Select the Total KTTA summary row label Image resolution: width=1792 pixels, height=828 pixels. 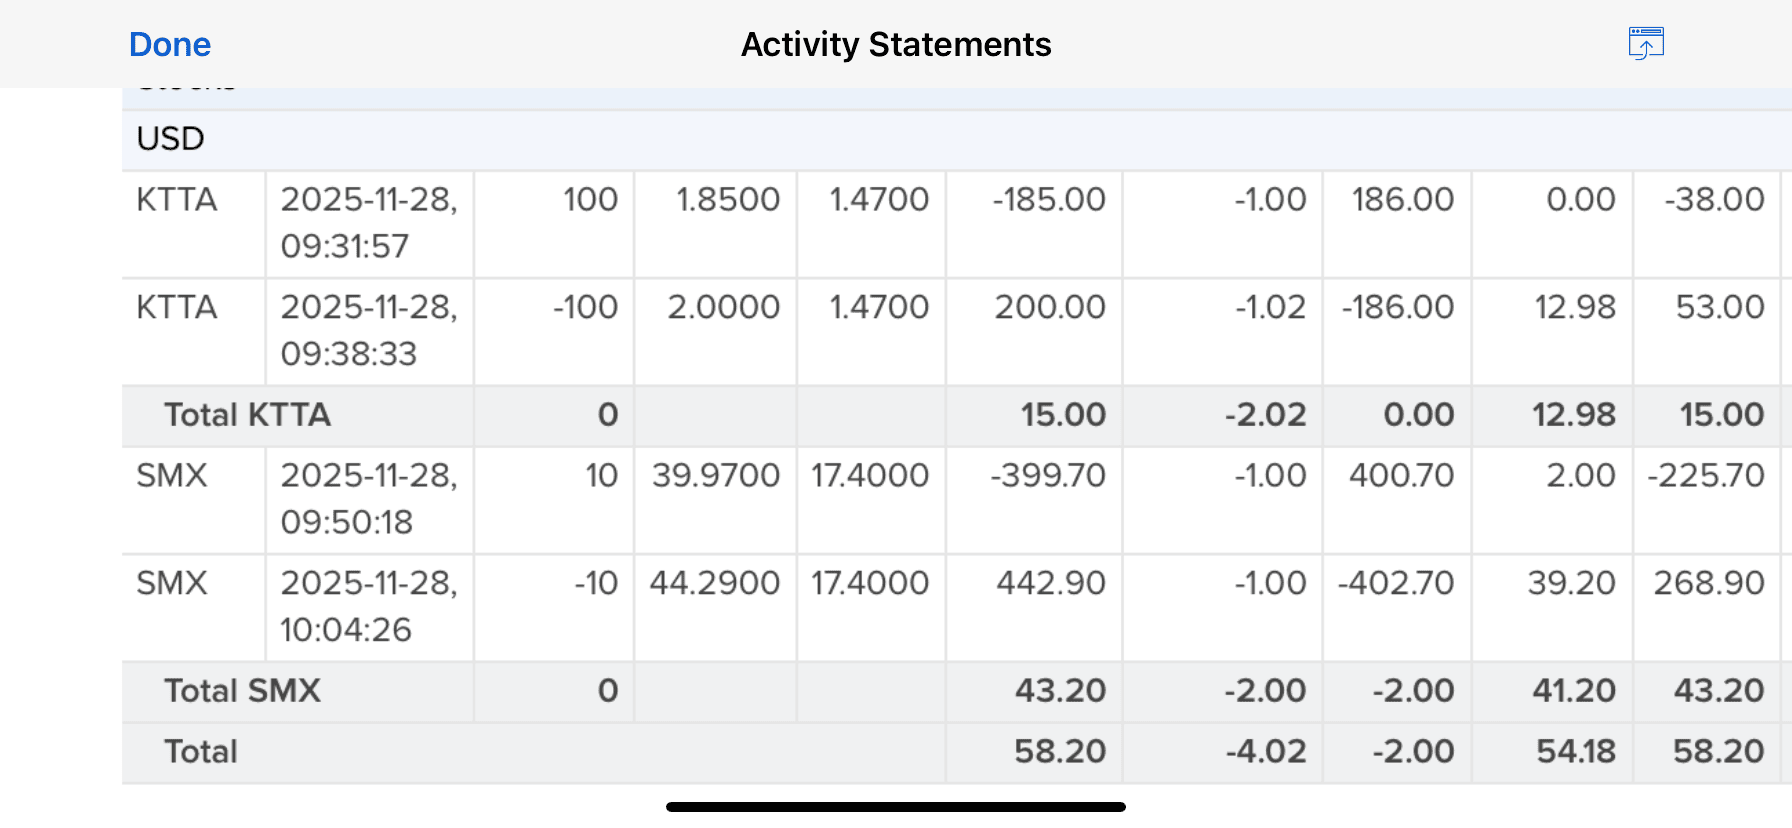247,415
